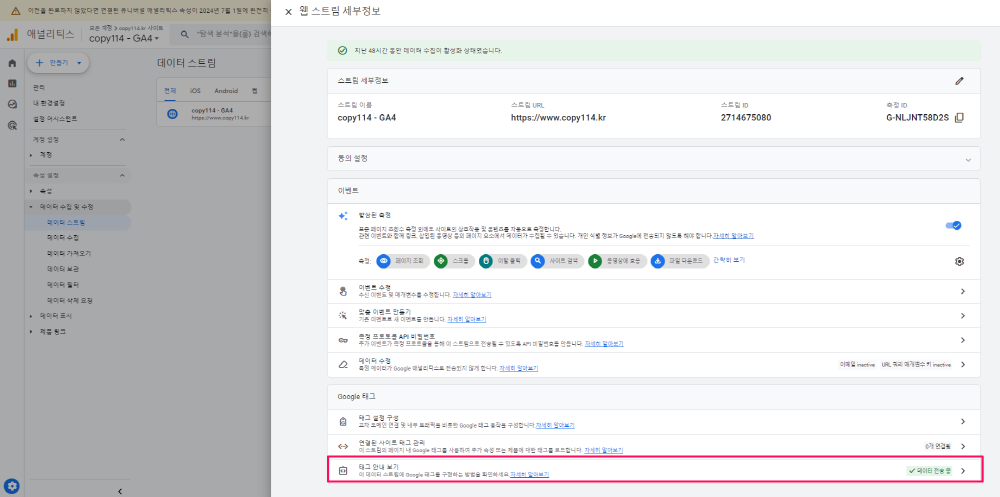
Task: Collapse the 계정 설정 section
Action: [122, 139]
